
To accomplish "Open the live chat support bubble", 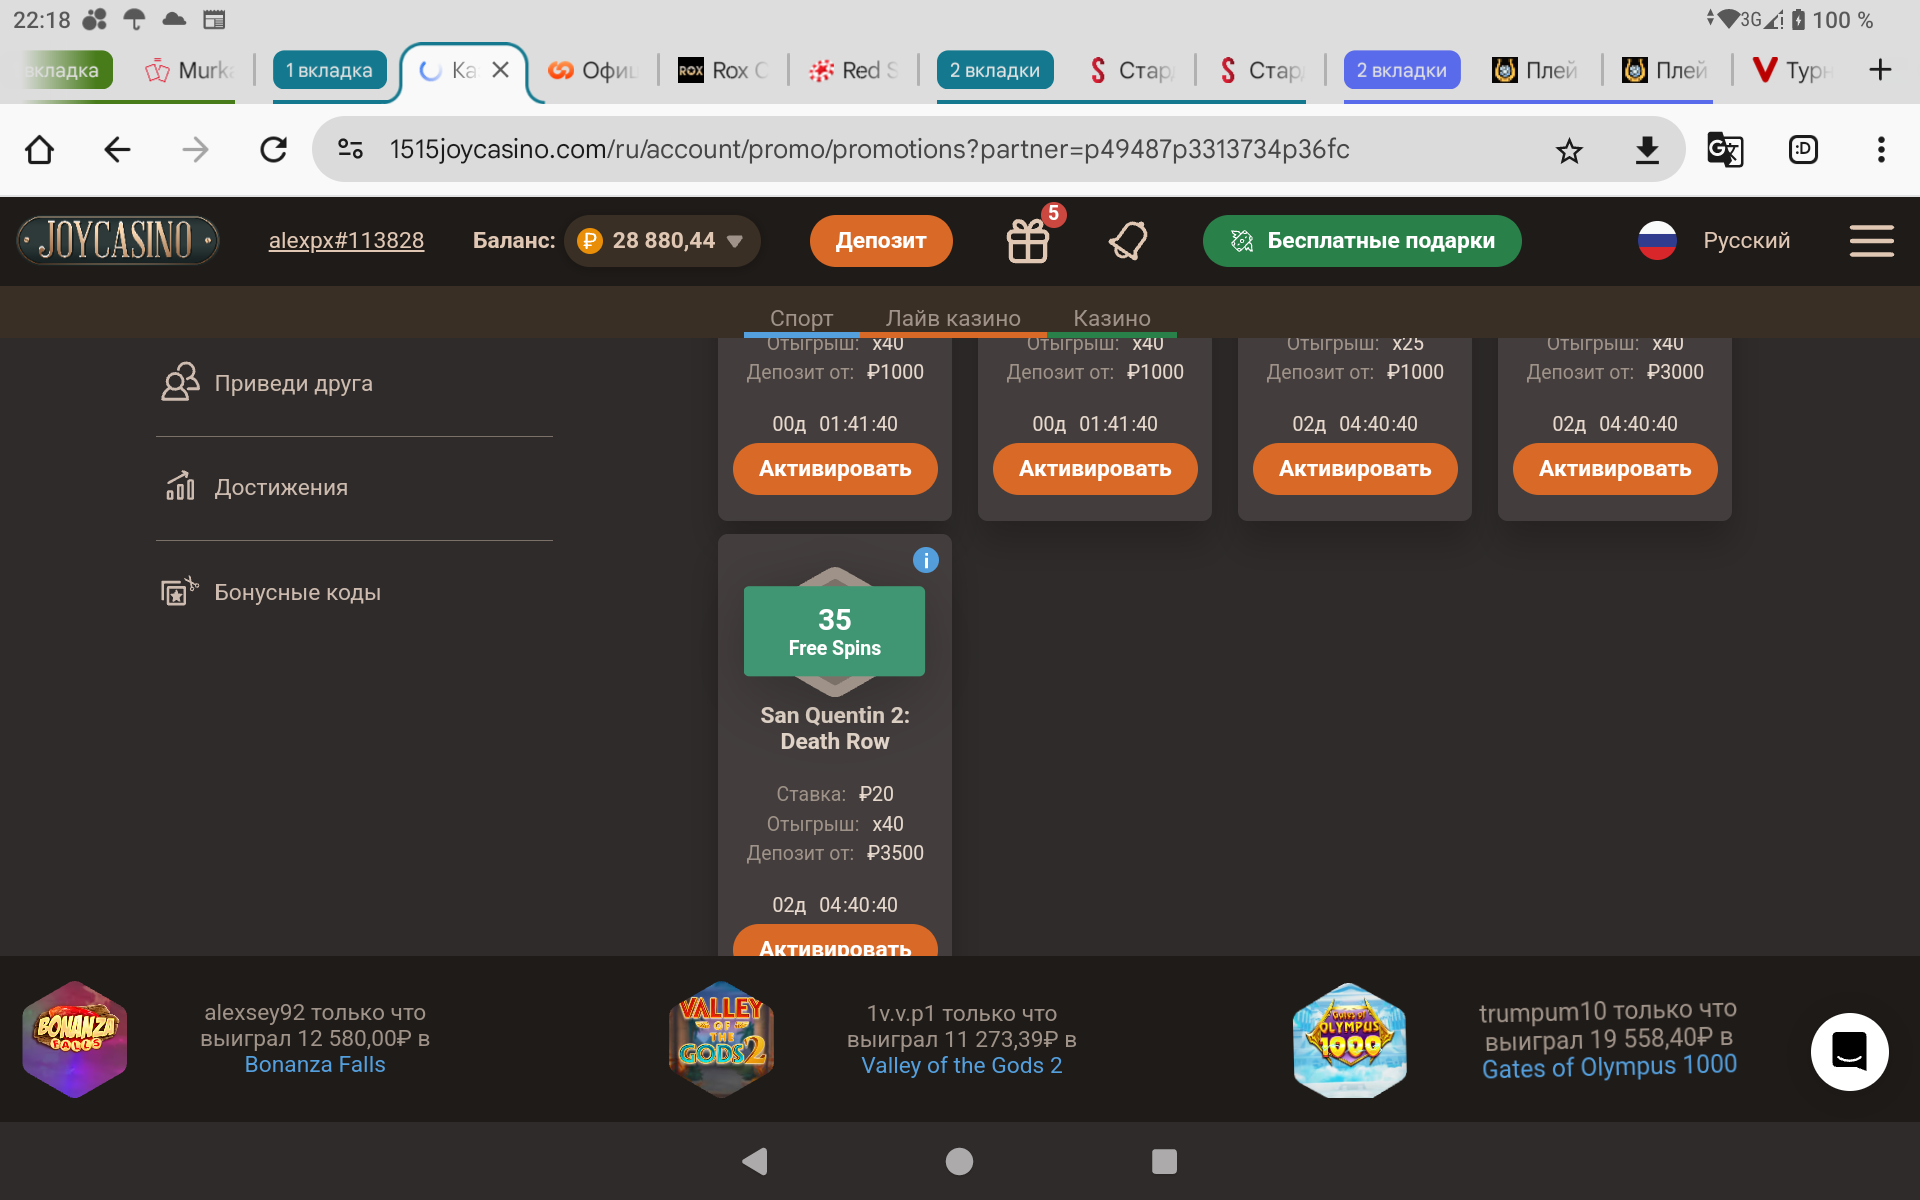I will (x=1849, y=1051).
